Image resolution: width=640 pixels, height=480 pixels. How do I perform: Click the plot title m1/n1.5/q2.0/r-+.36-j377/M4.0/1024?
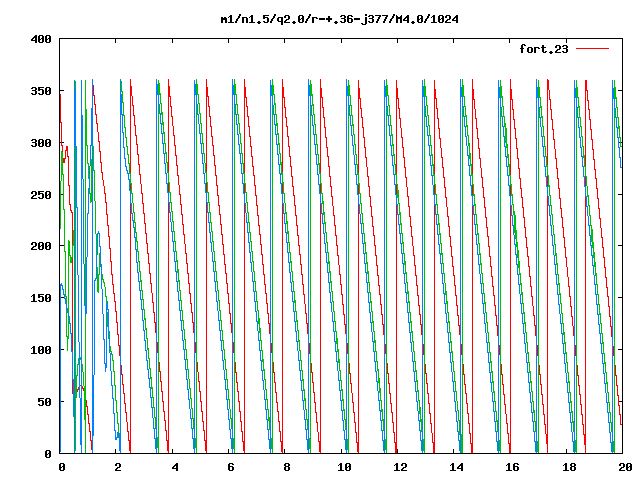tap(340, 19)
